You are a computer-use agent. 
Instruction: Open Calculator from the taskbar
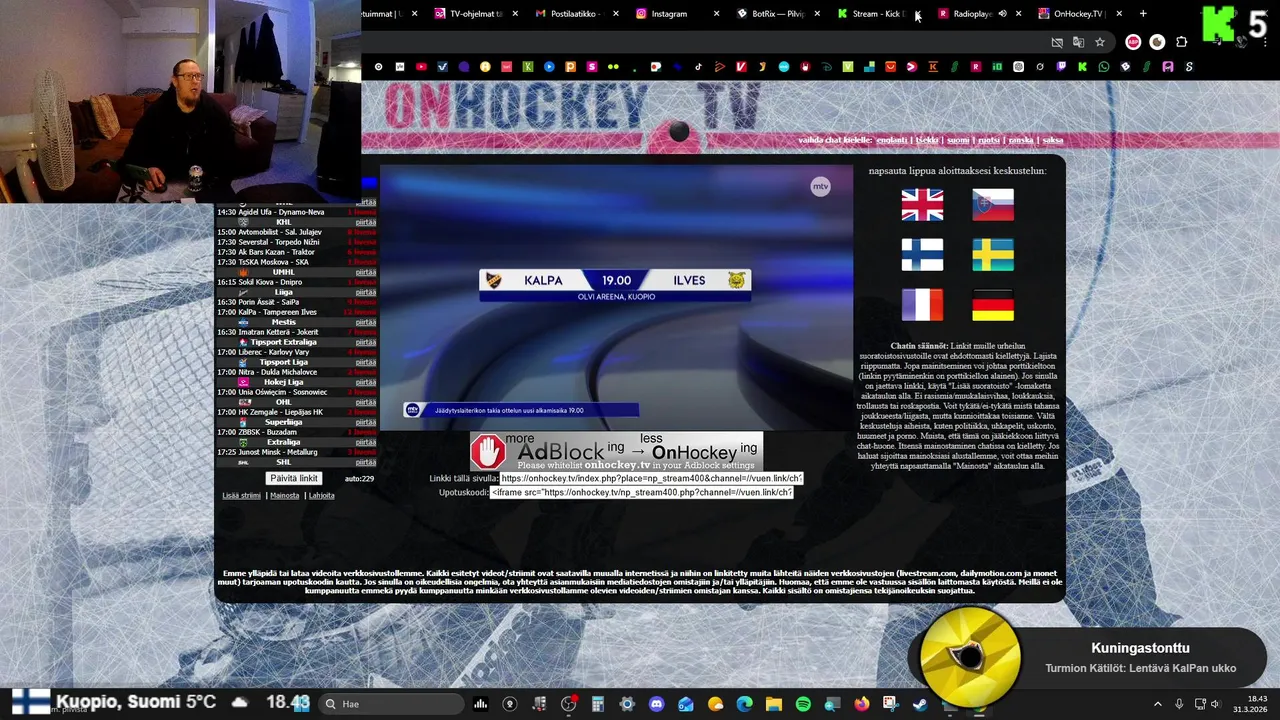597,704
